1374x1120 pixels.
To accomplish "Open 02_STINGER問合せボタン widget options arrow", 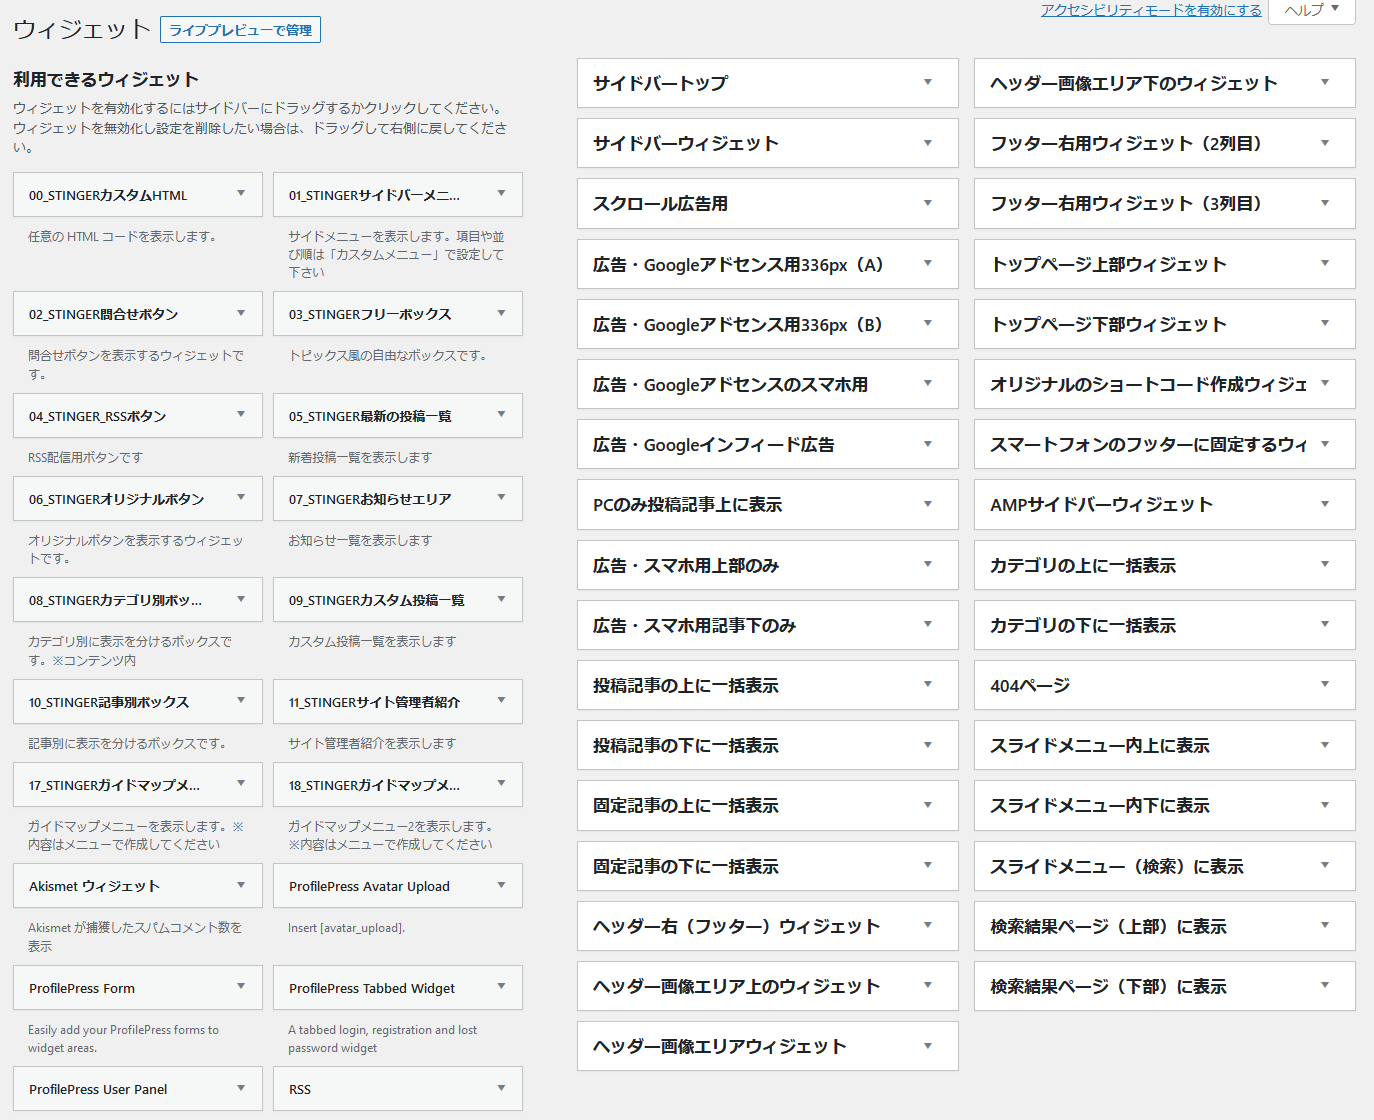I will (241, 313).
